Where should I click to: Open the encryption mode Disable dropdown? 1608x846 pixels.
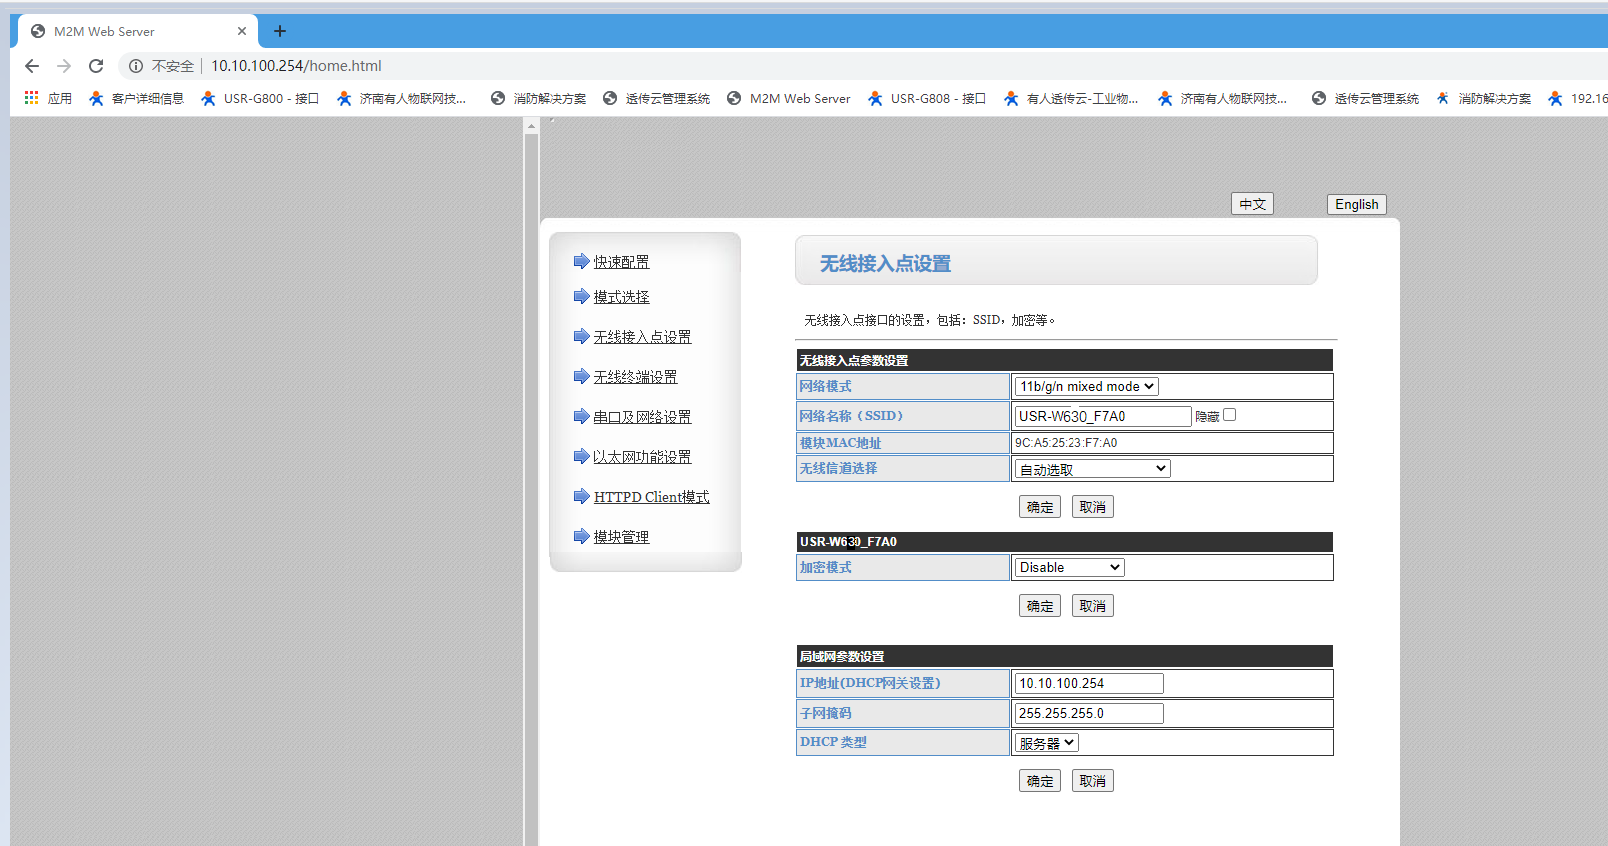(1069, 567)
